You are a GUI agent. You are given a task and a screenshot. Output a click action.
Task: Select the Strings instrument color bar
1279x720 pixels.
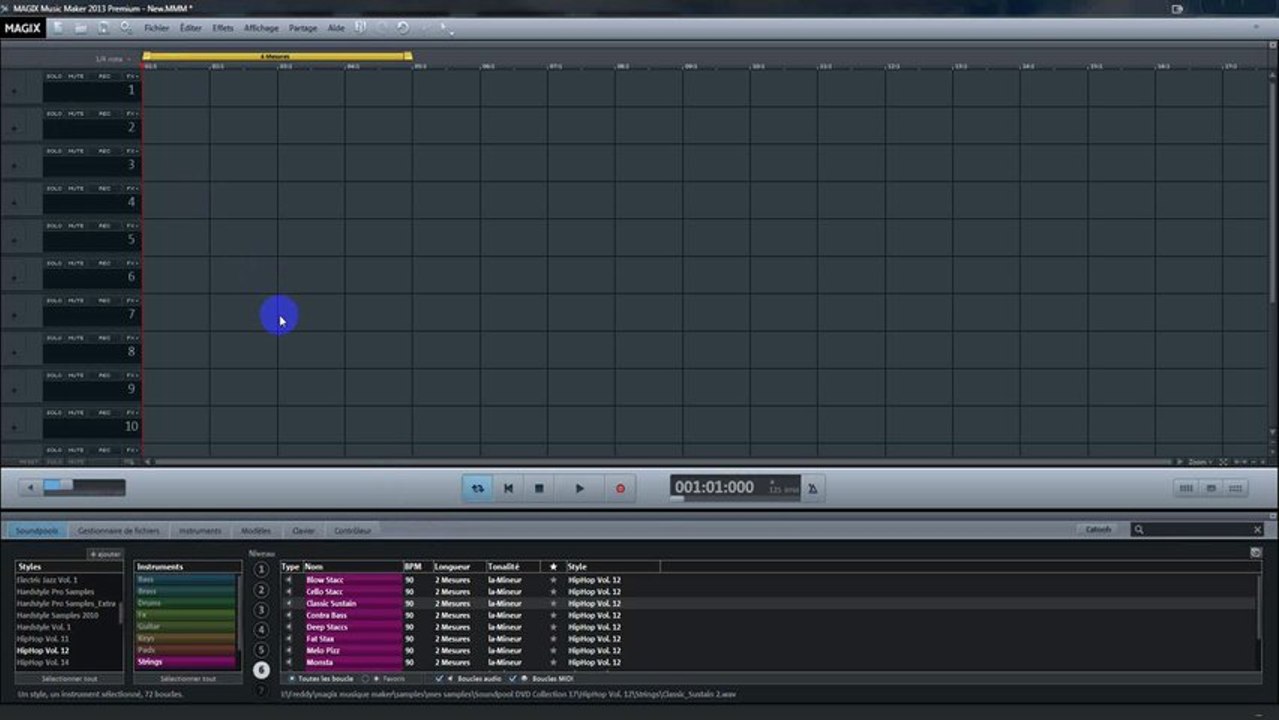click(185, 662)
